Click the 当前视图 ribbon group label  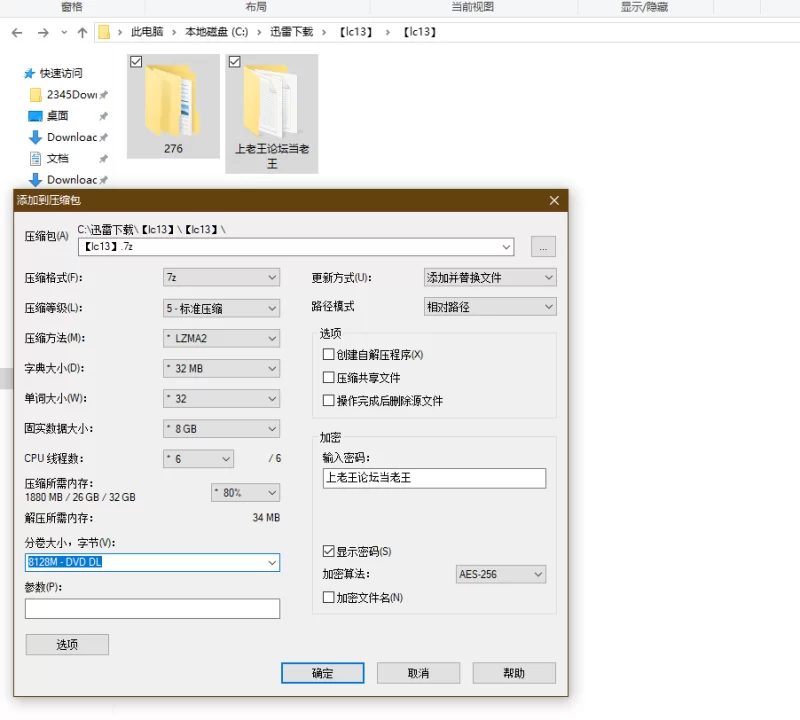tap(472, 7)
